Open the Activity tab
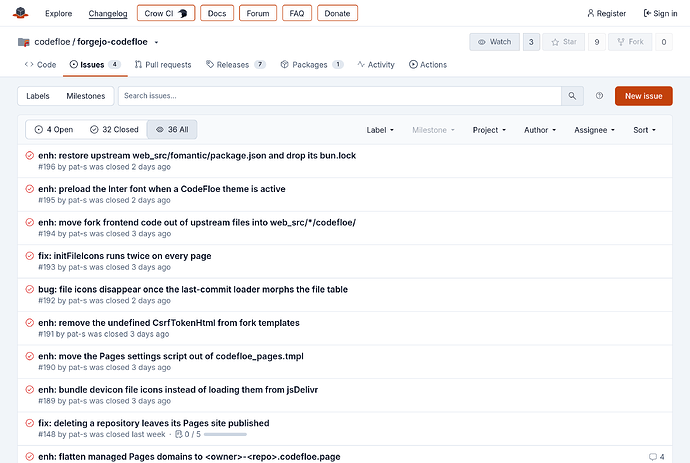This screenshot has width=690, height=463. [376, 65]
